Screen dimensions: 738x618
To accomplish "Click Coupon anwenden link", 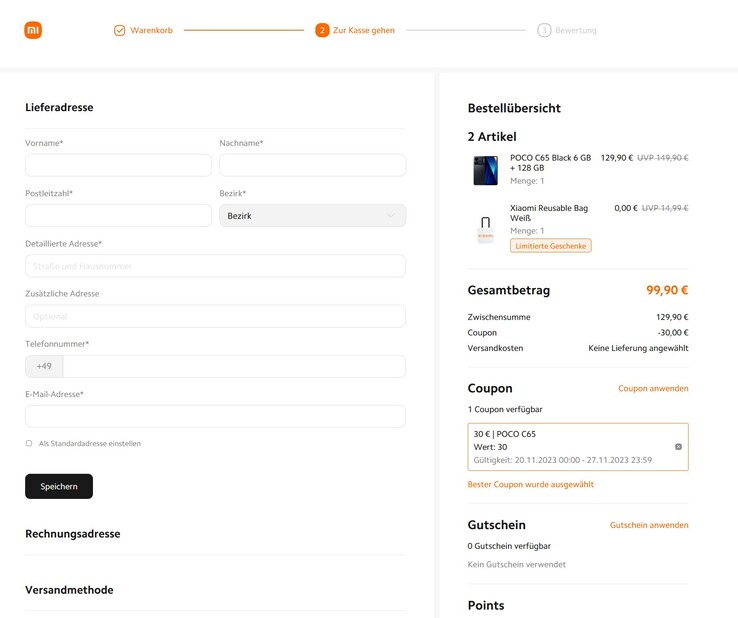I will point(652,388).
